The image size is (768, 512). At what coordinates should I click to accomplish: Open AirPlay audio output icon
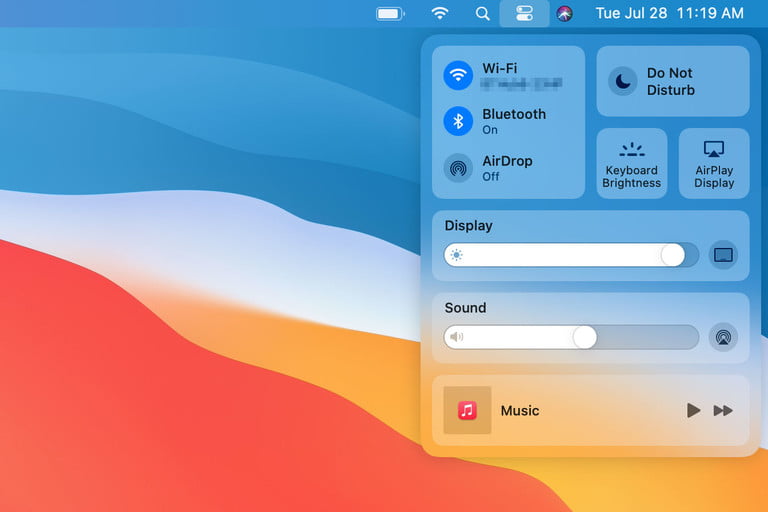coord(723,337)
